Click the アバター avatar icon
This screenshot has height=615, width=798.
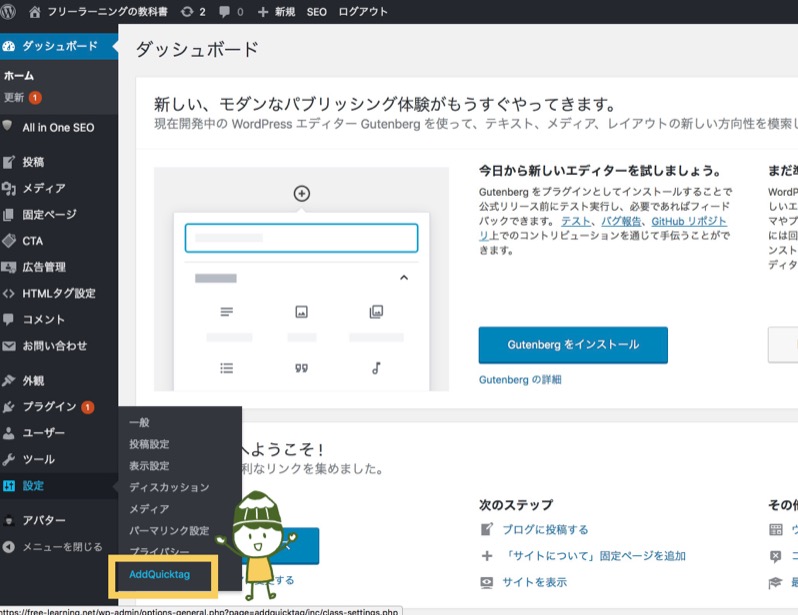tap(9, 520)
